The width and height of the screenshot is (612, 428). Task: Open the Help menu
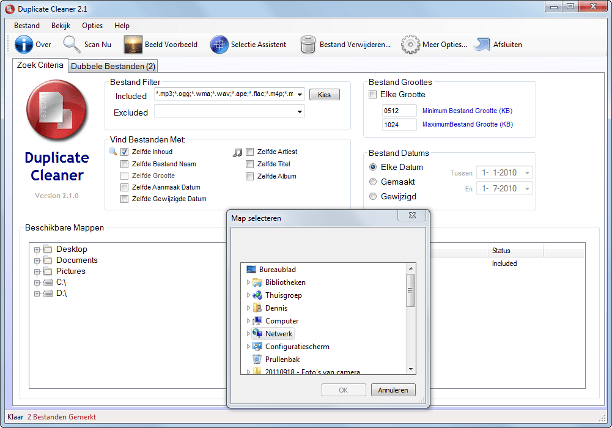coord(122,25)
